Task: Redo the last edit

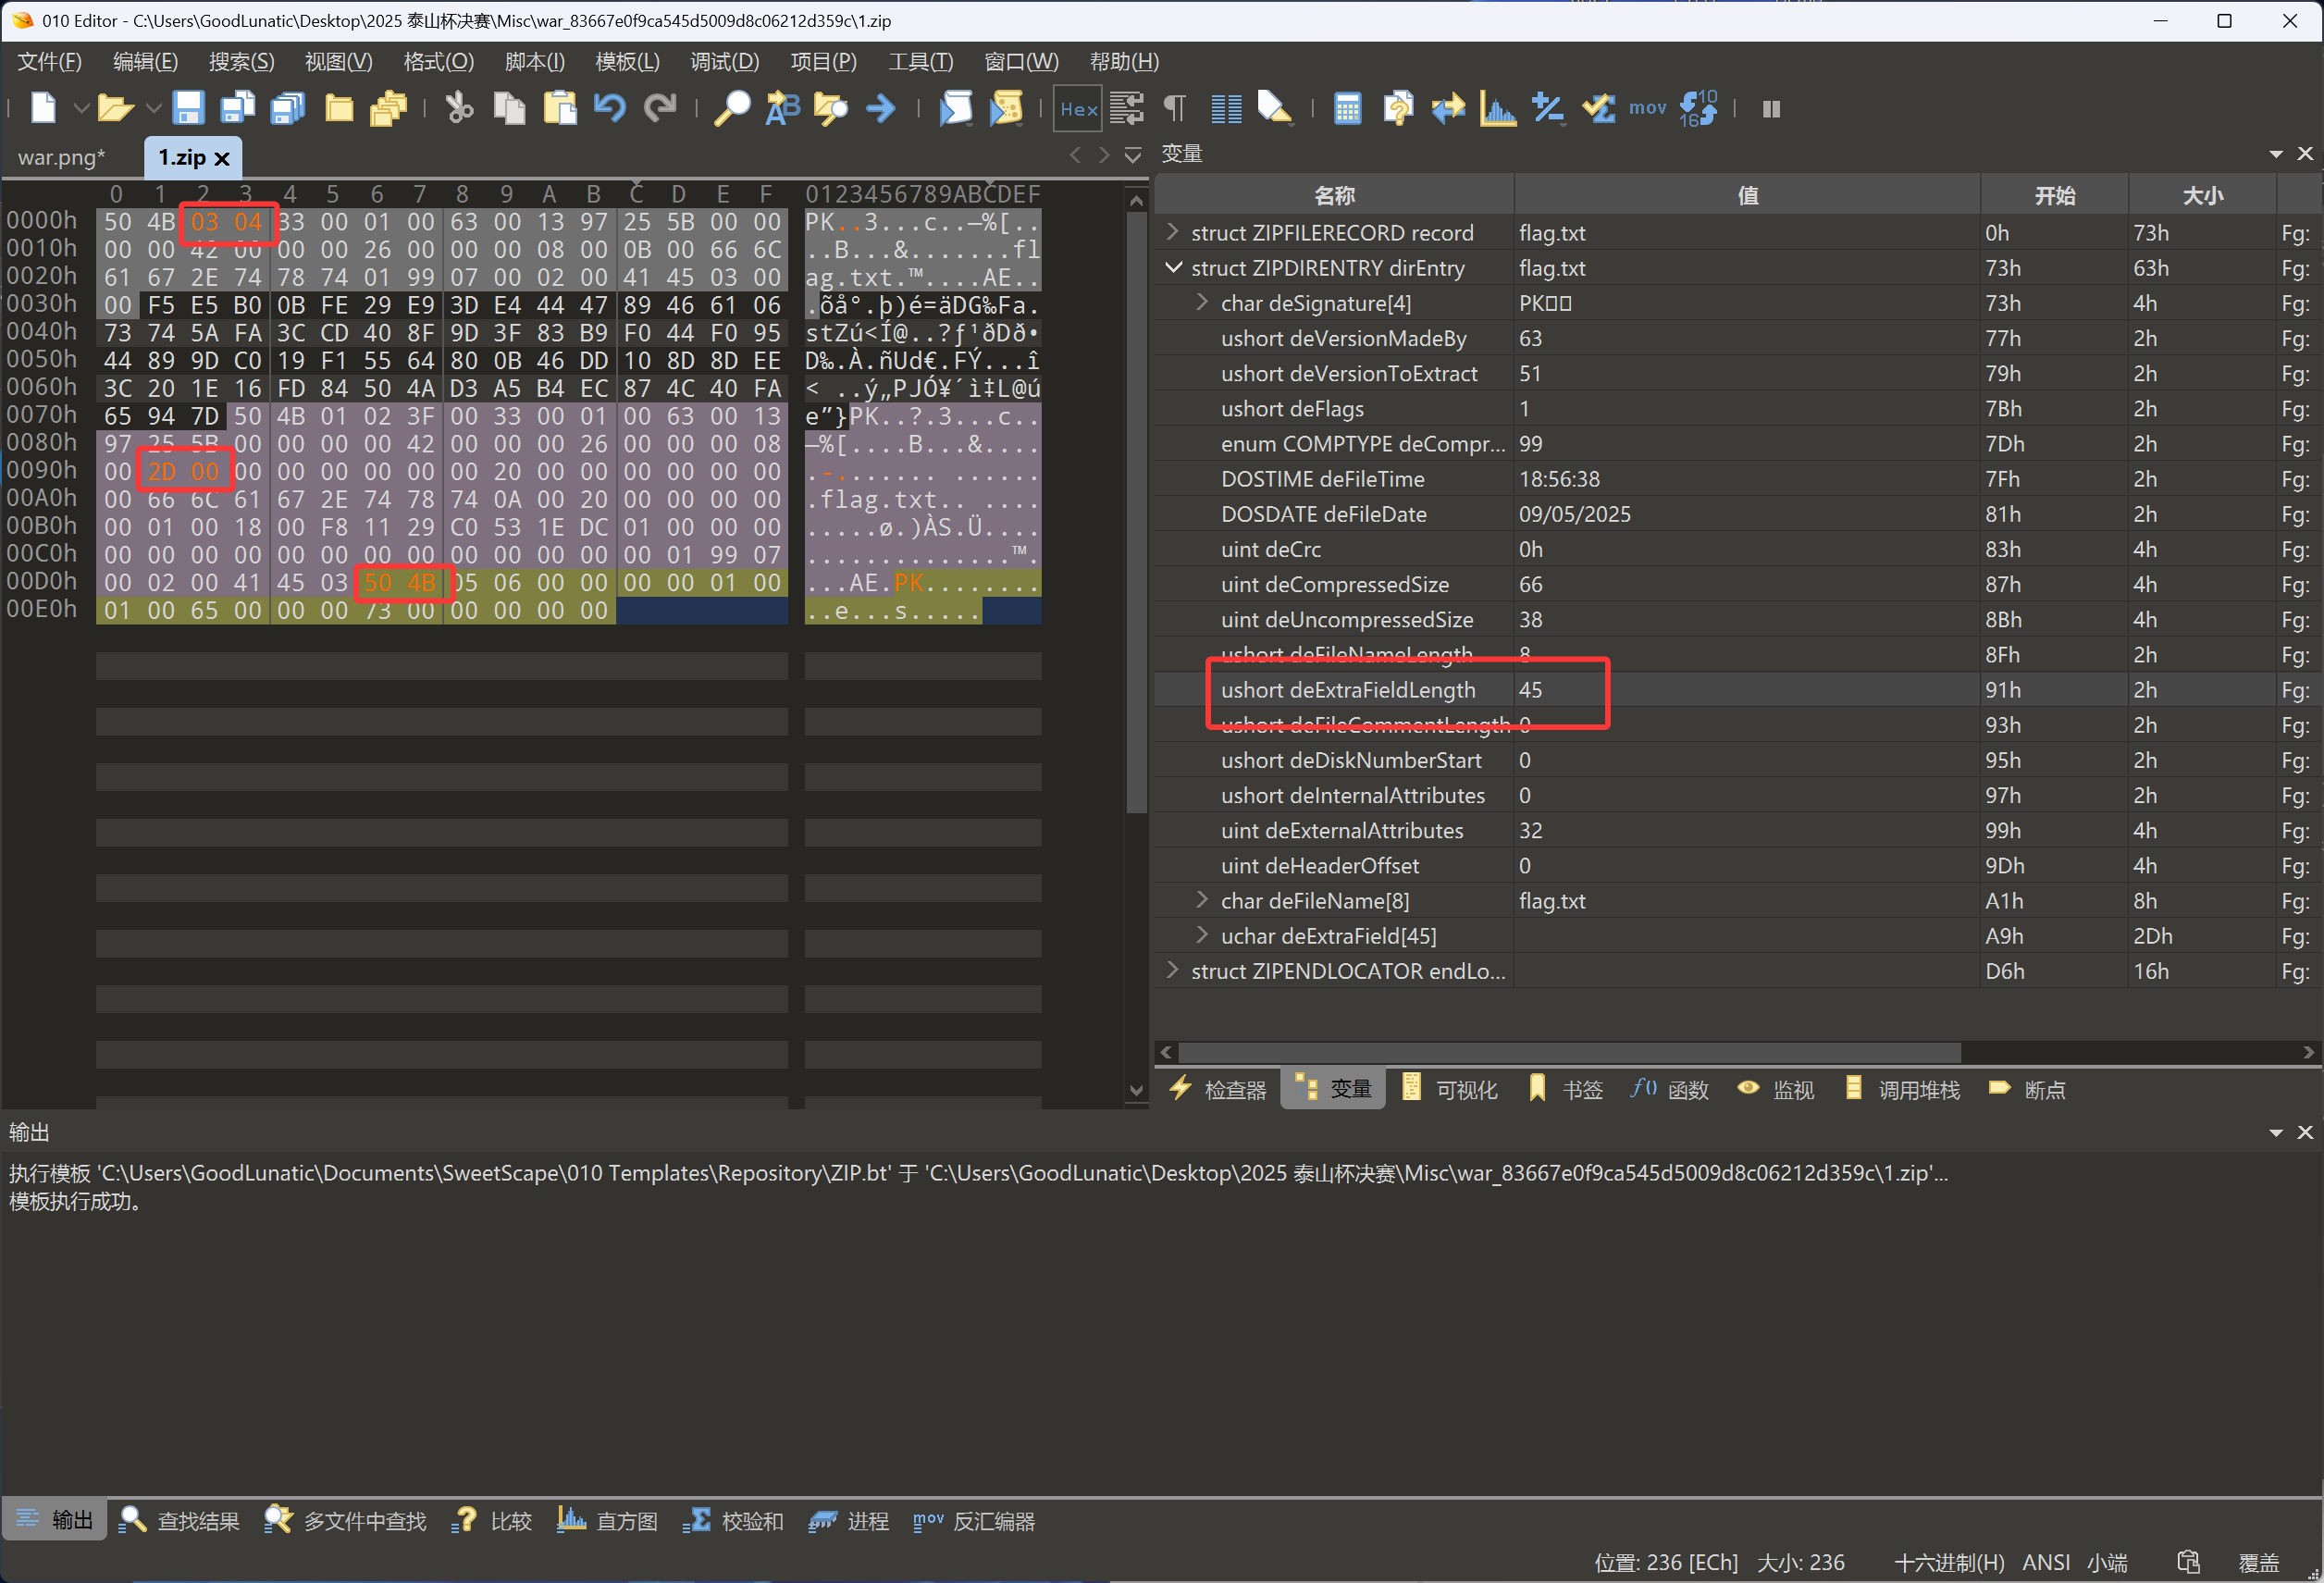Action: [x=660, y=108]
